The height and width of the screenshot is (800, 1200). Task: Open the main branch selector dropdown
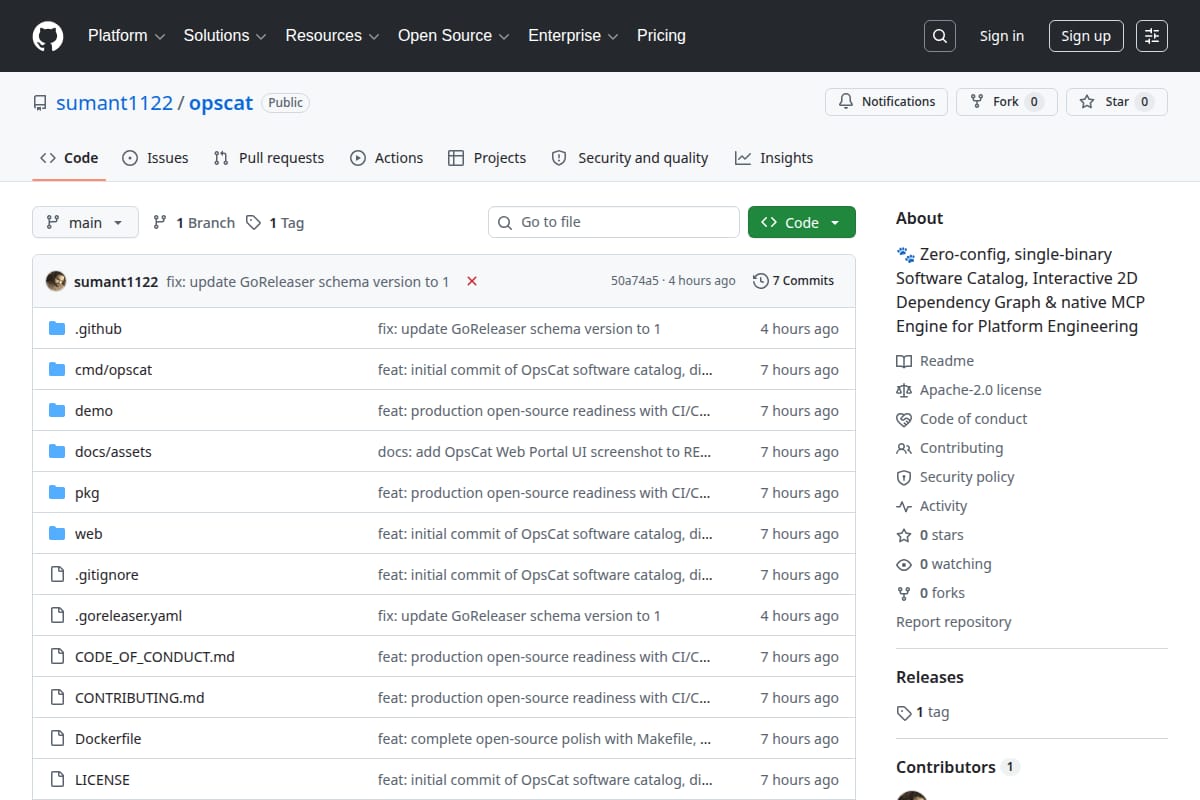[85, 222]
